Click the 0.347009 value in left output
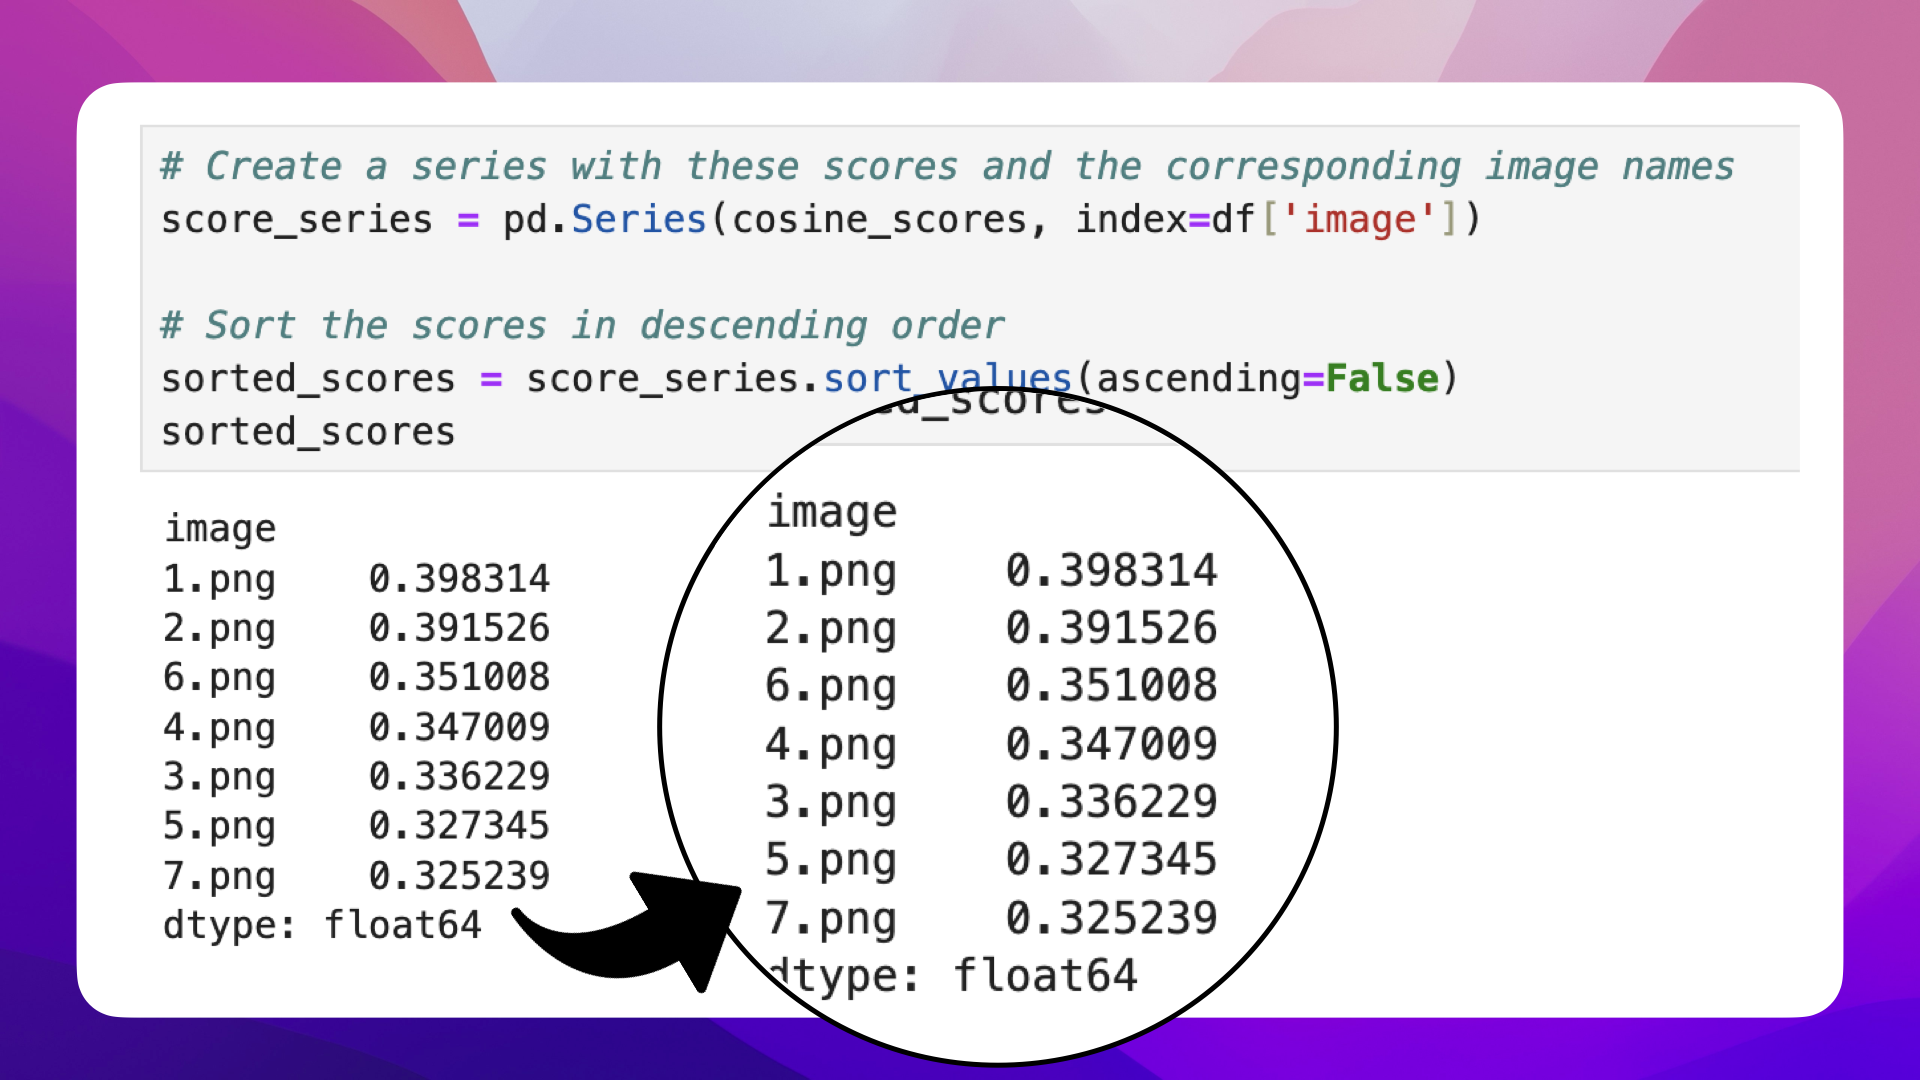Image resolution: width=1920 pixels, height=1080 pixels. (459, 727)
